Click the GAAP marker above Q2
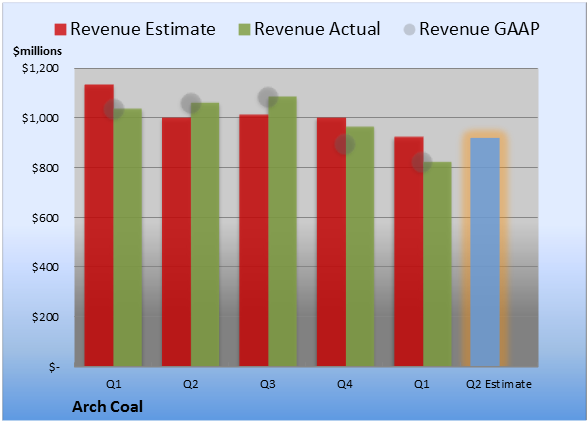Image resolution: width=588 pixels, height=422 pixels. (191, 103)
